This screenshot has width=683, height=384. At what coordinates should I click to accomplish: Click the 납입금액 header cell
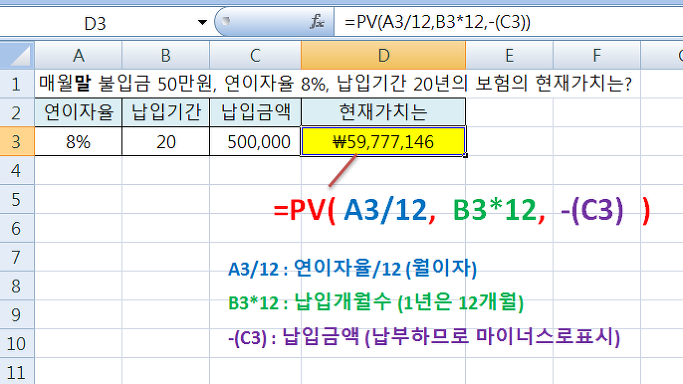coord(255,112)
